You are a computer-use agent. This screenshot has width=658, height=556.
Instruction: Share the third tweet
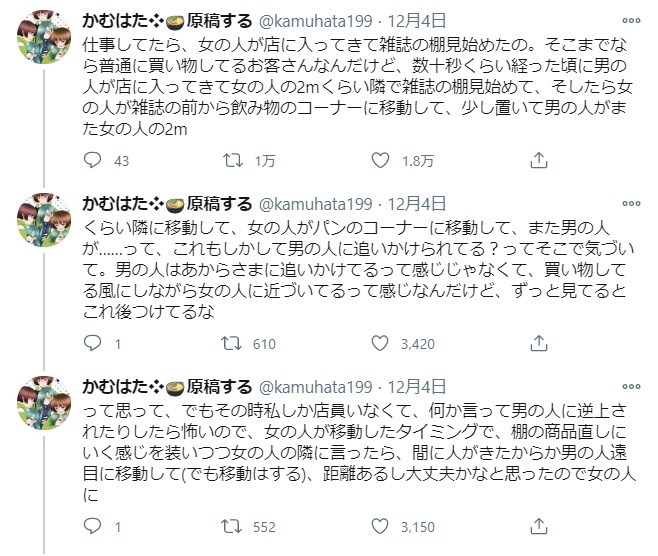pos(537,526)
